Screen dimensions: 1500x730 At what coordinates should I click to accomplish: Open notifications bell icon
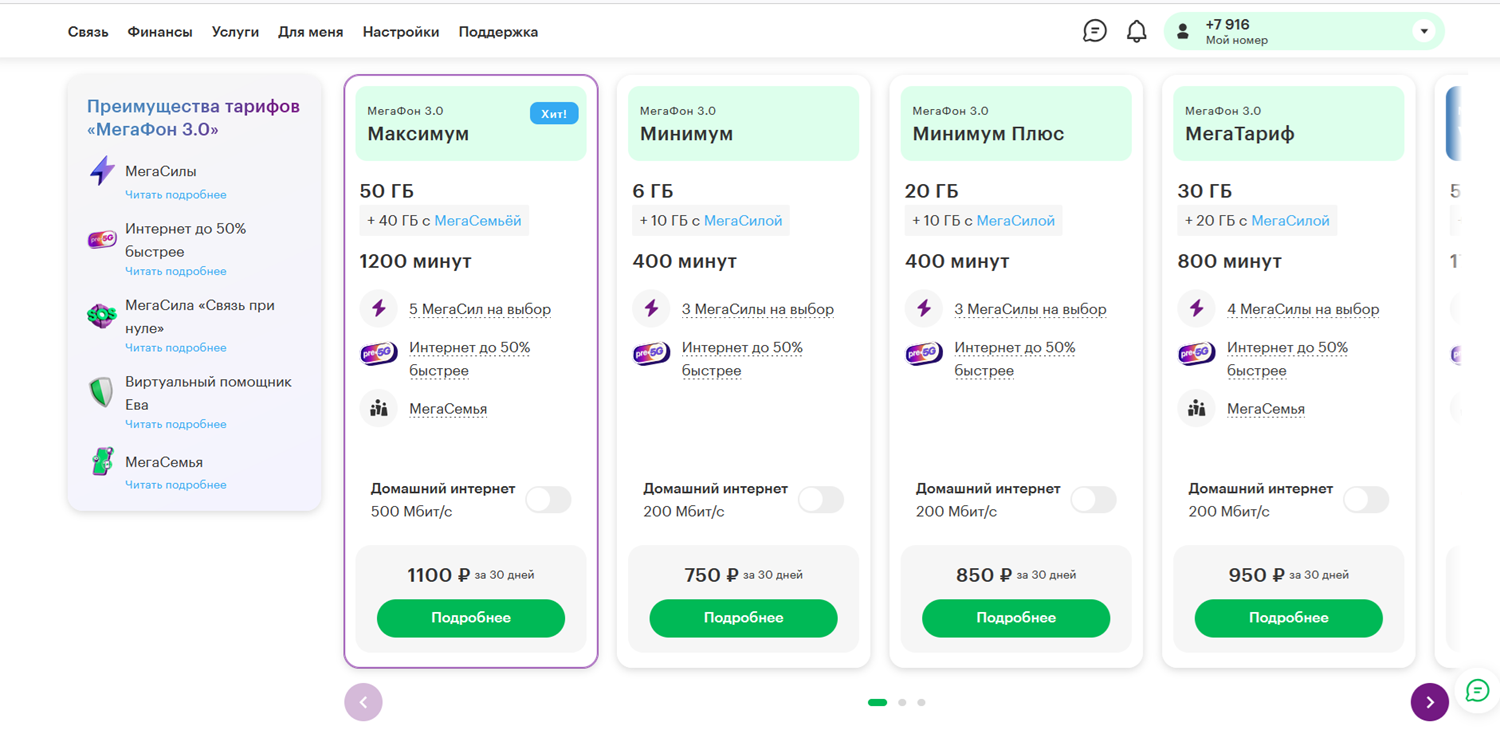pyautogui.click(x=1137, y=31)
